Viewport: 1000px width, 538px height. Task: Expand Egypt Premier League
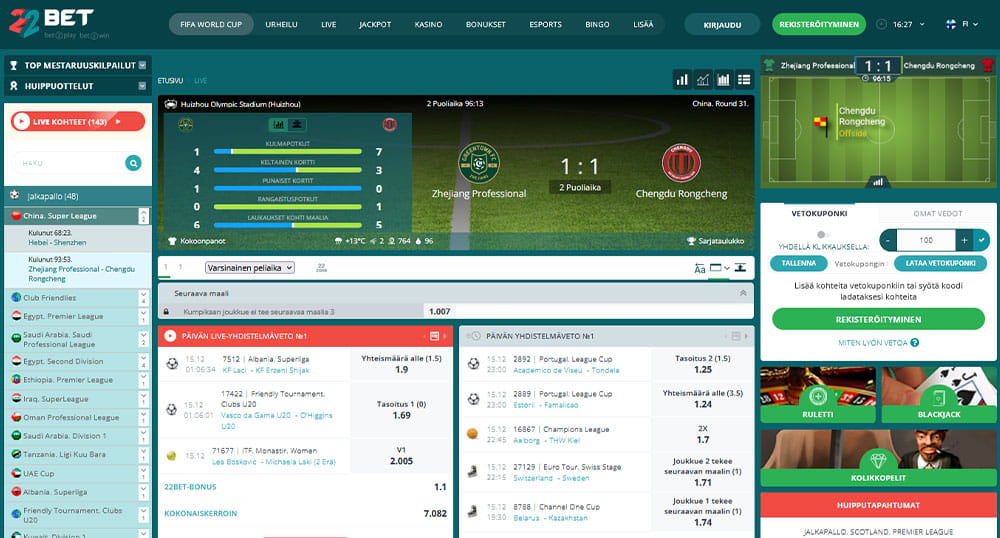pos(143,316)
